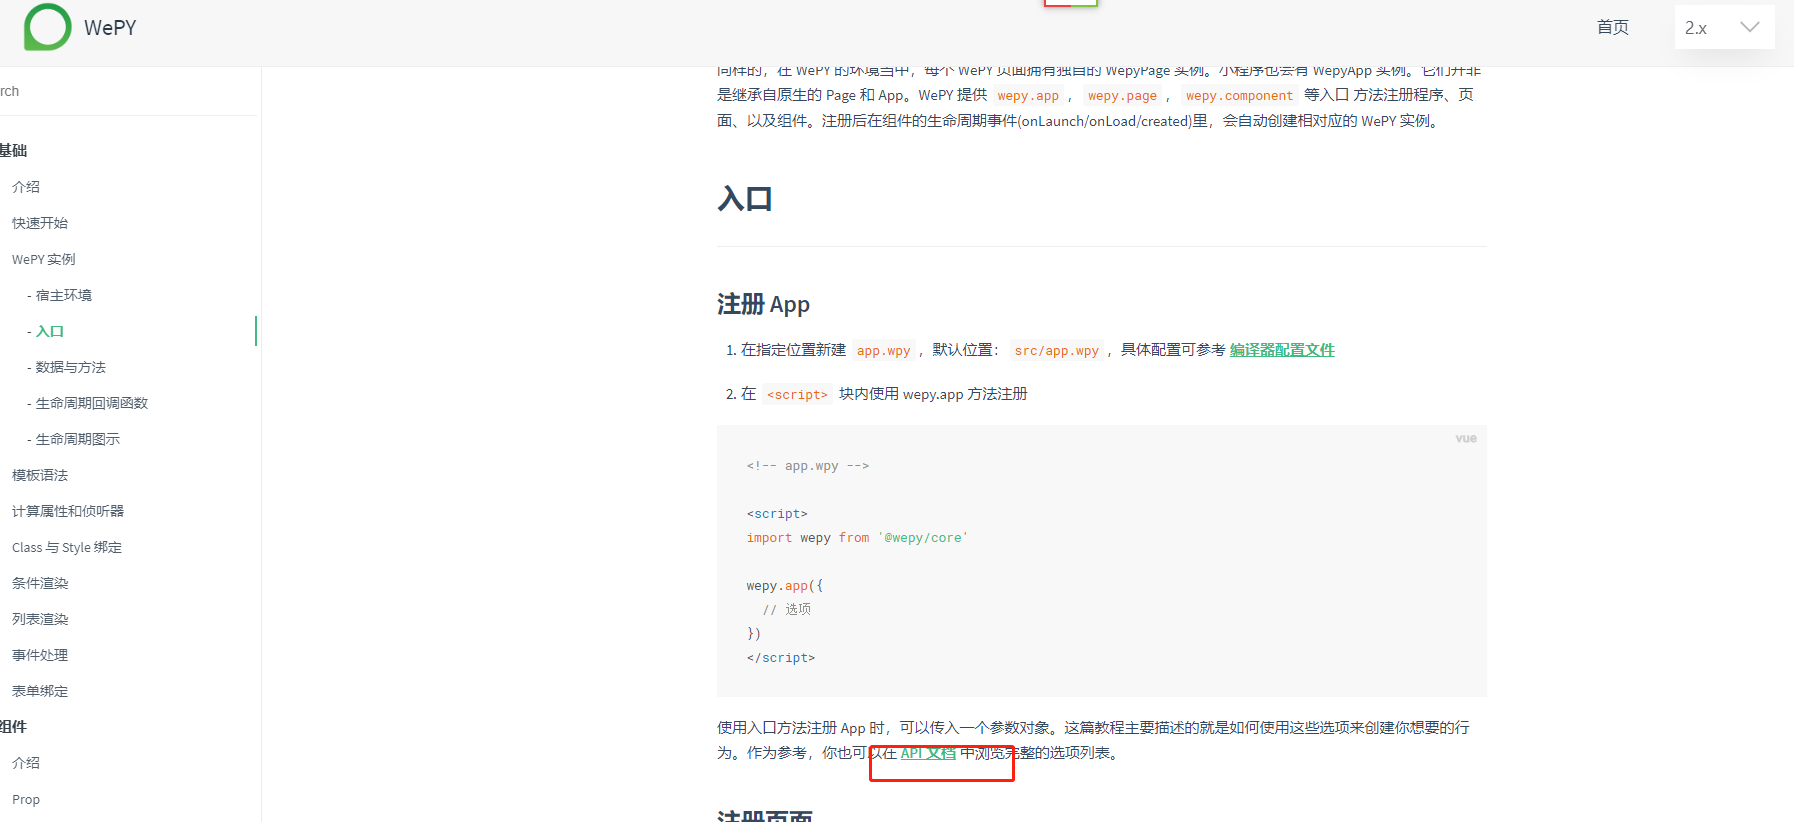Open the 模板语法 sidebar page
Screen dimensions: 1794x822
40,475
